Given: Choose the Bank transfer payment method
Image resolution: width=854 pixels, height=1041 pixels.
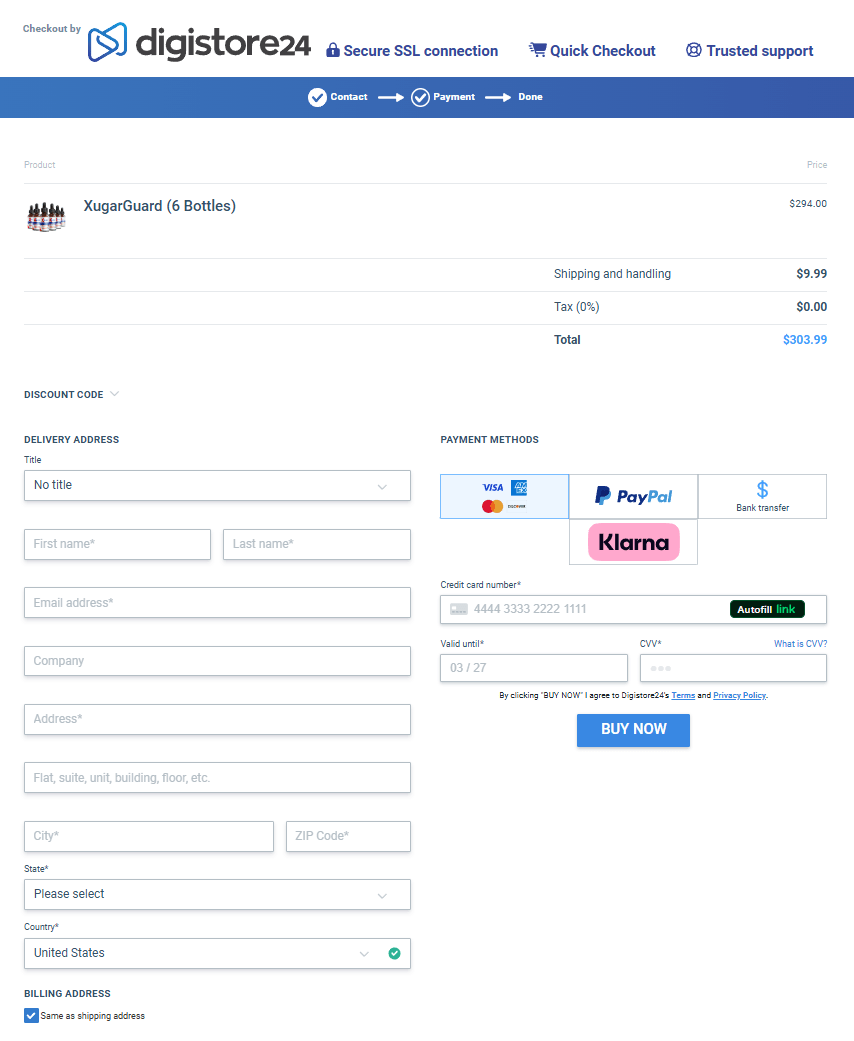Looking at the screenshot, I should tap(762, 496).
